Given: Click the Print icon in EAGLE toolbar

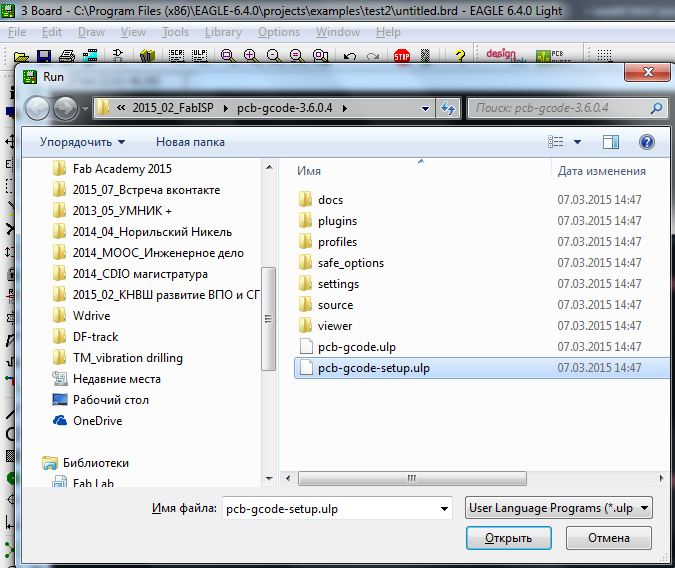Looking at the screenshot, I should (67, 56).
